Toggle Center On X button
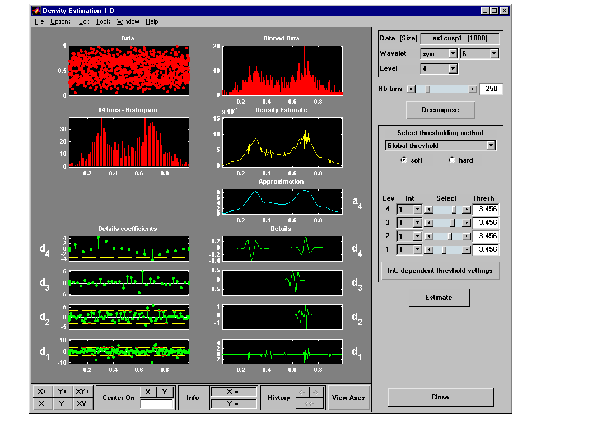Image resolution: width=600 pixels, height=423 pixels. click(x=148, y=390)
